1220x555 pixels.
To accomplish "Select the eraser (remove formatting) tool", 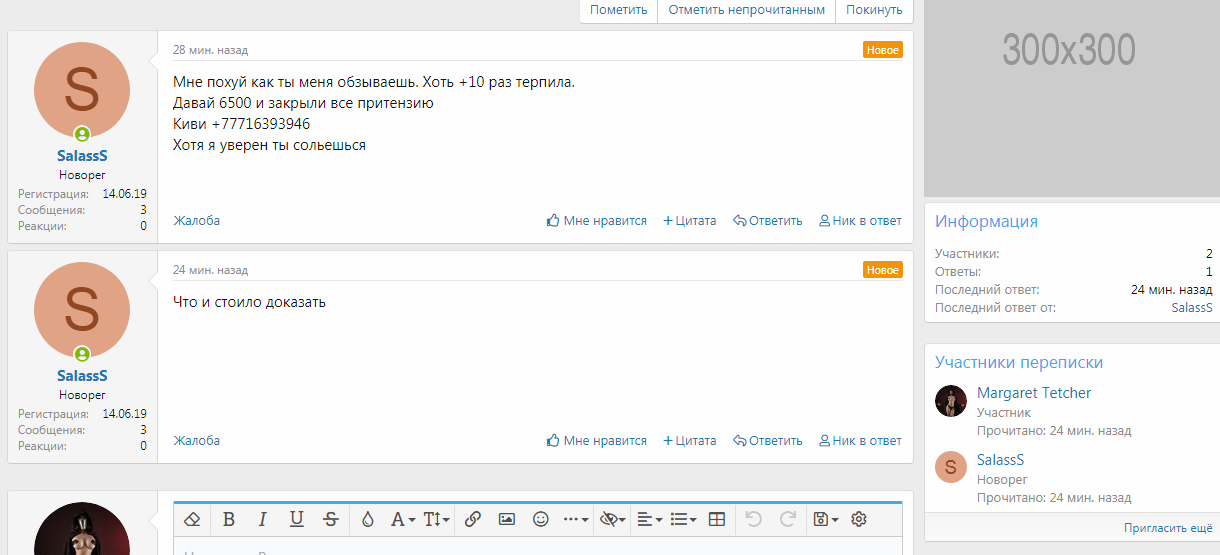I will pos(194,519).
